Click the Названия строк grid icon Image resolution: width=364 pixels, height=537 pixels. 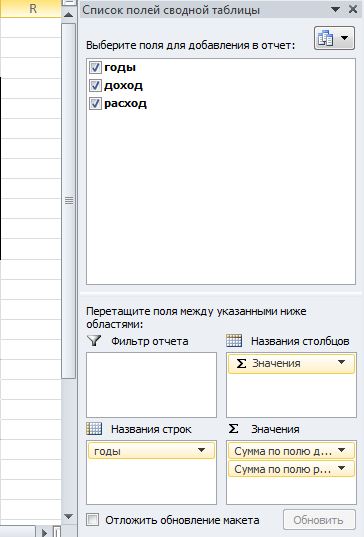94,428
